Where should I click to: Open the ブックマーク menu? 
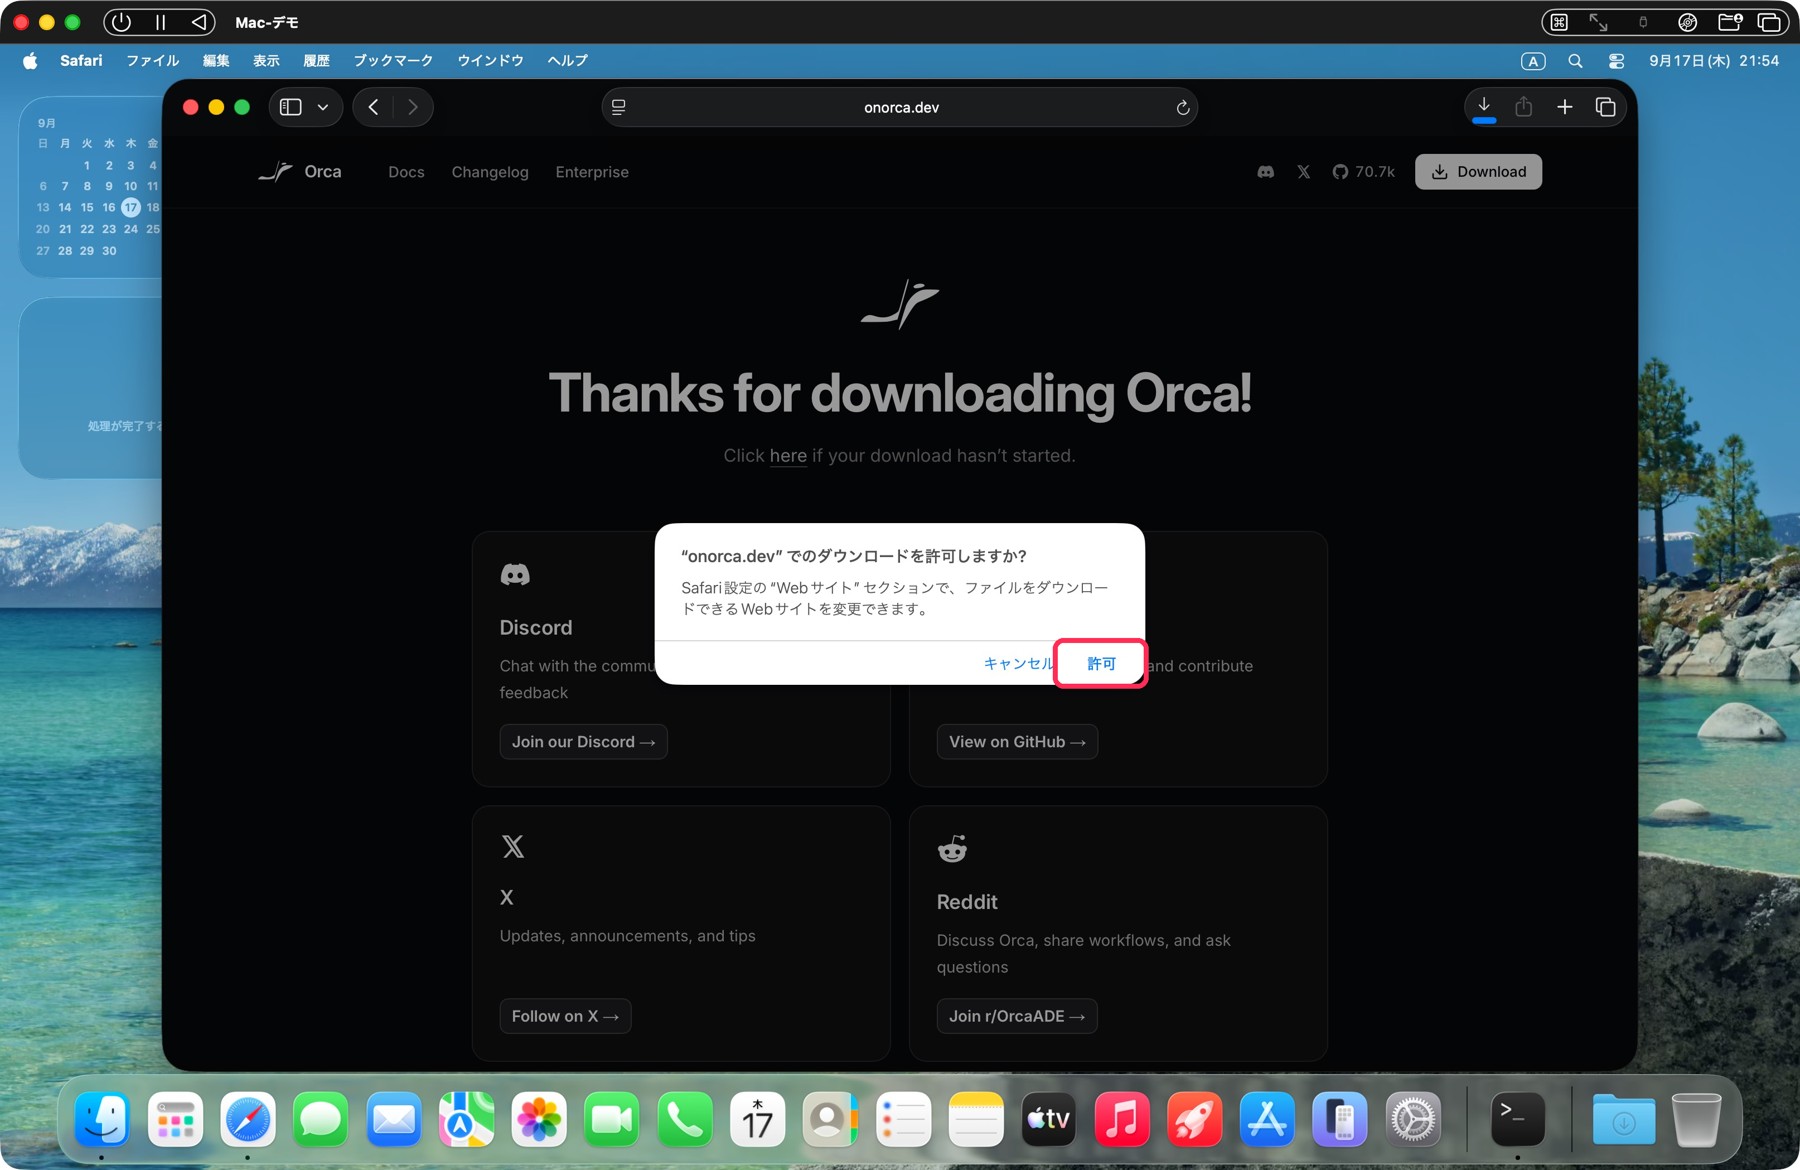(393, 61)
